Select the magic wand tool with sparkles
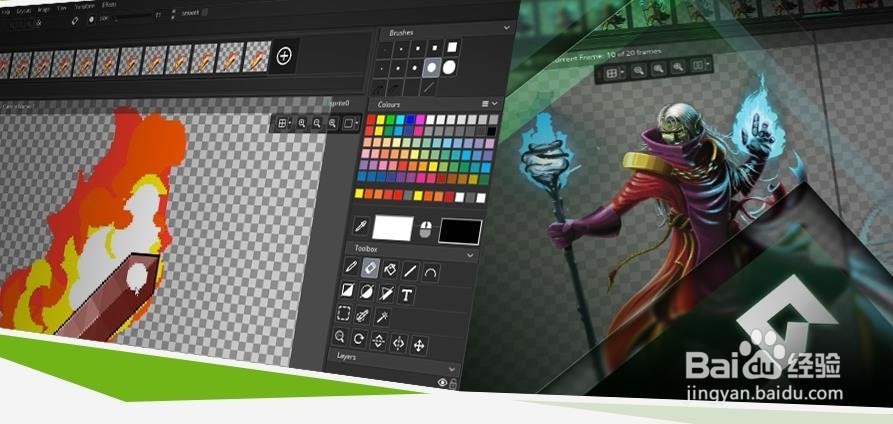893x424 pixels. (382, 317)
